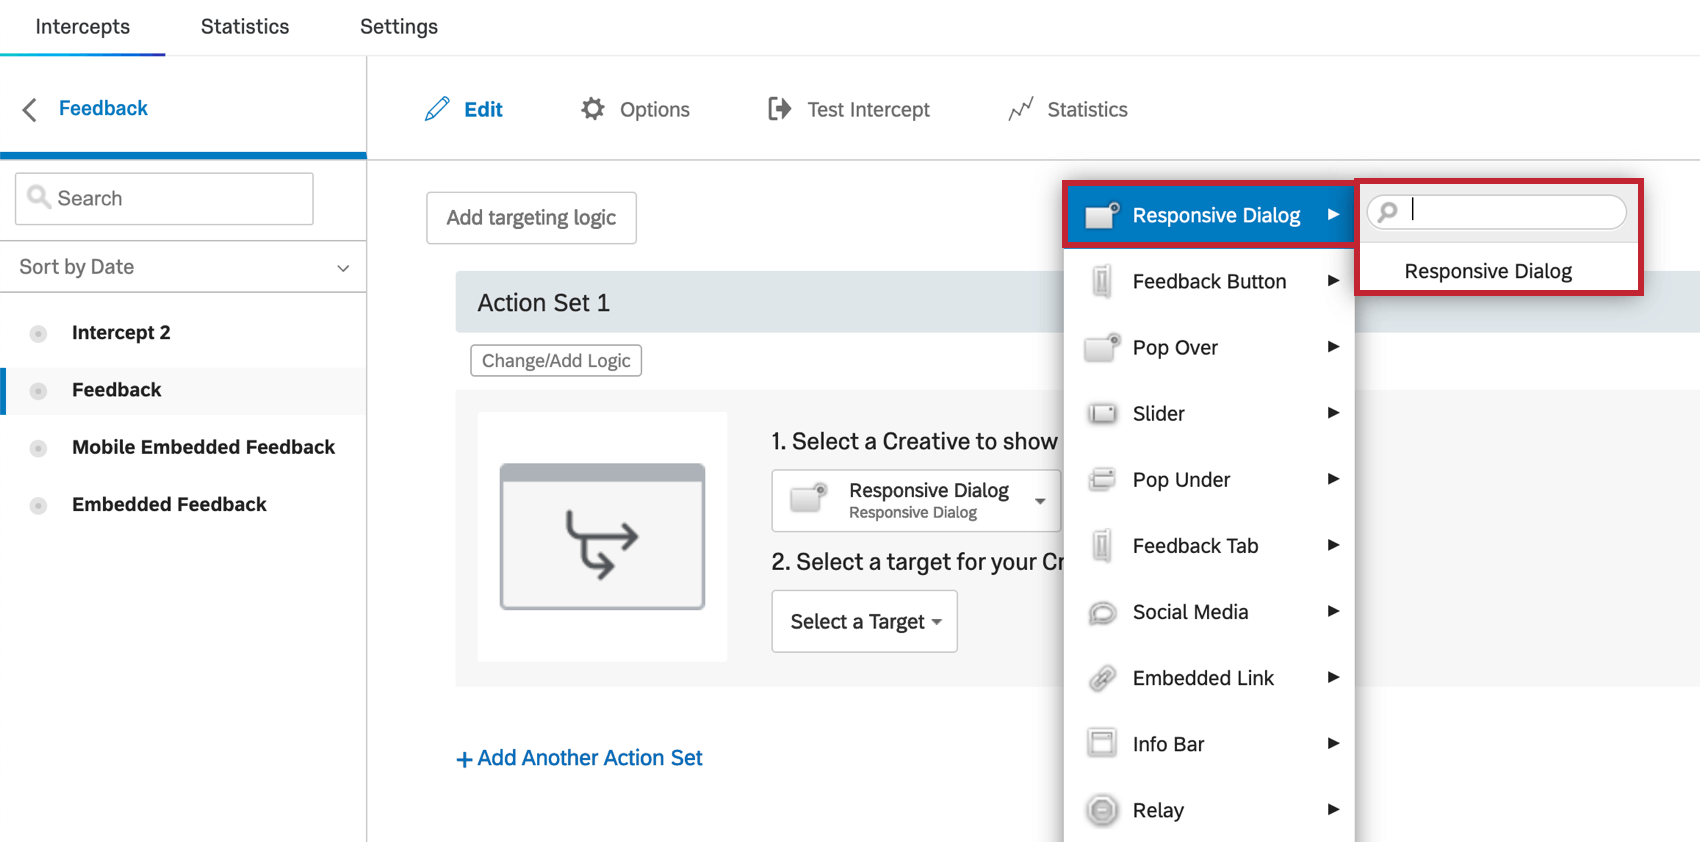1700x842 pixels.
Task: Expand Pop Over submenu arrow
Action: (x=1333, y=346)
